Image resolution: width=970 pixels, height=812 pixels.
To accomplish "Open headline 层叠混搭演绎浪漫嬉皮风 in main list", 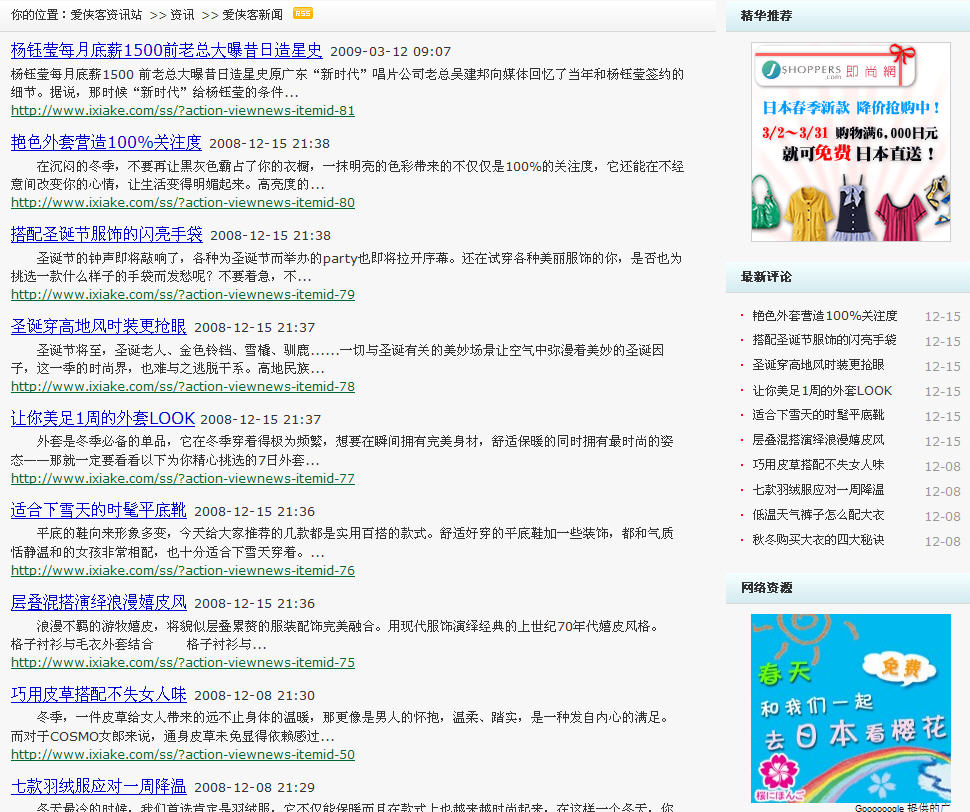I will [x=98, y=603].
